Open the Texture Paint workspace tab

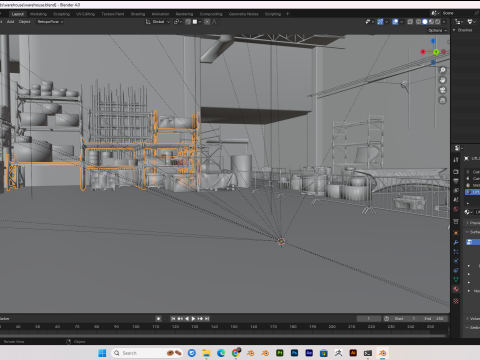[x=113, y=14]
